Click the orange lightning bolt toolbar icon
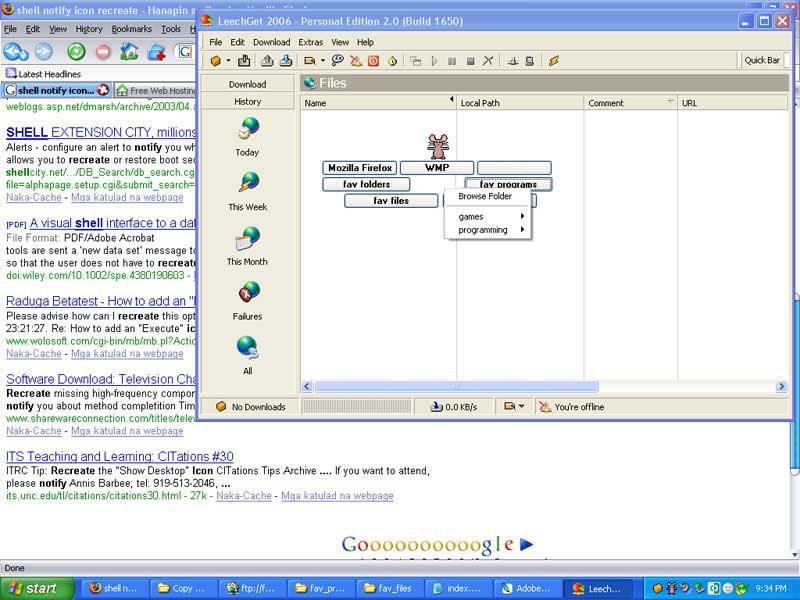This screenshot has width=800, height=600. [554, 61]
